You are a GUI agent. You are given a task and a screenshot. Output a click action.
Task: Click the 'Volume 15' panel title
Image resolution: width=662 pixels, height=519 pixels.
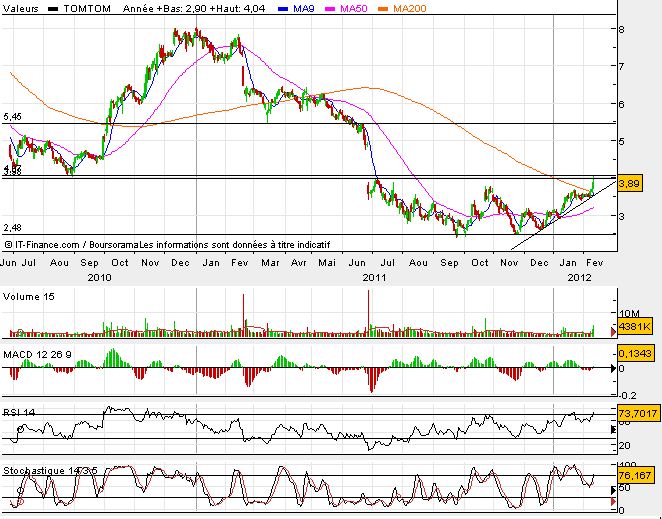[29, 296]
